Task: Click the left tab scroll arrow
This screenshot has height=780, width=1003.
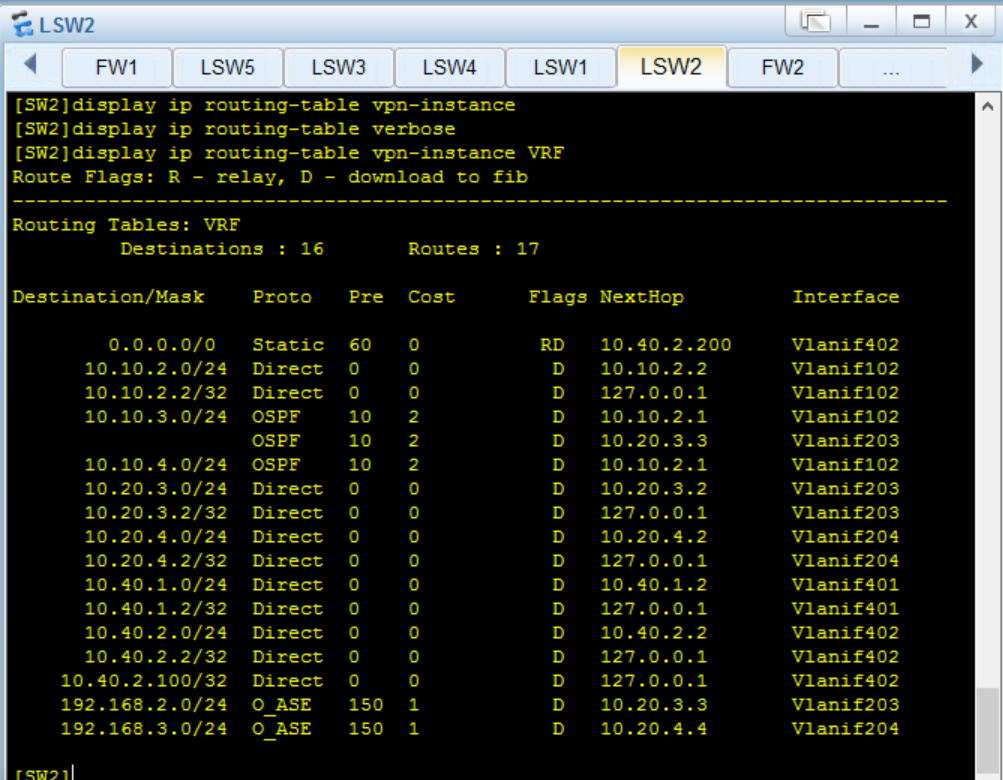Action: (x=29, y=64)
